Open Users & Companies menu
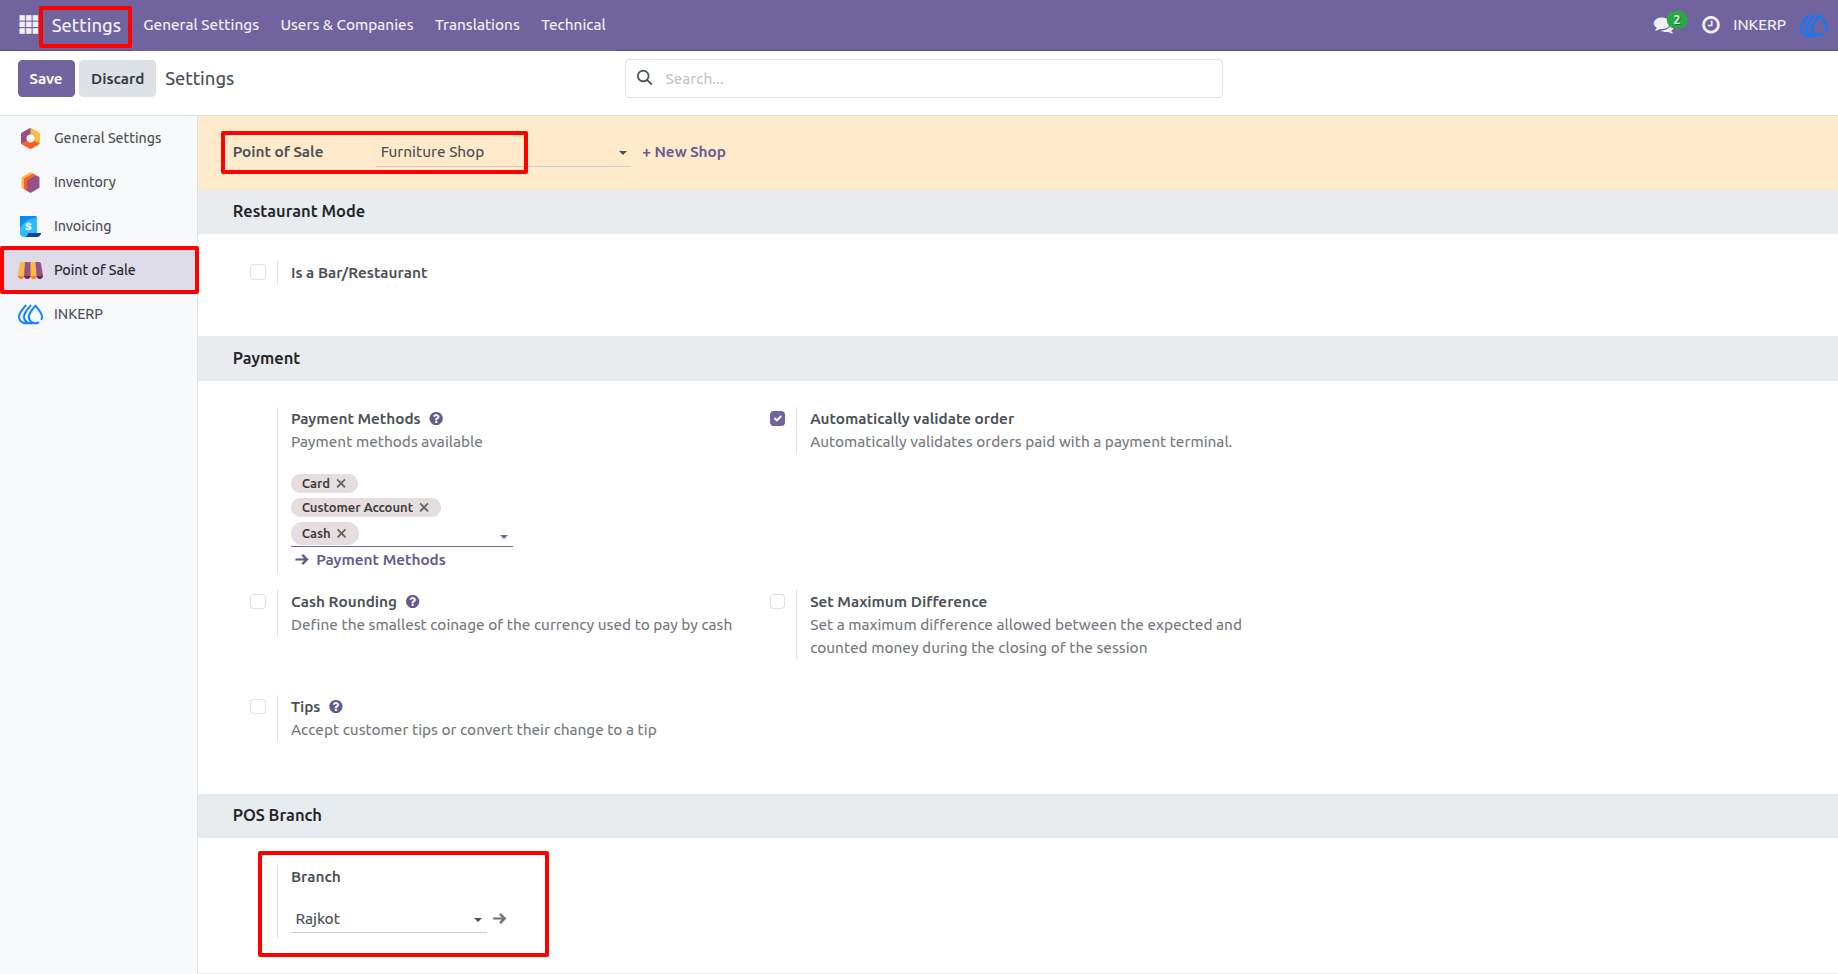Viewport: 1838px width, 974px height. point(347,25)
